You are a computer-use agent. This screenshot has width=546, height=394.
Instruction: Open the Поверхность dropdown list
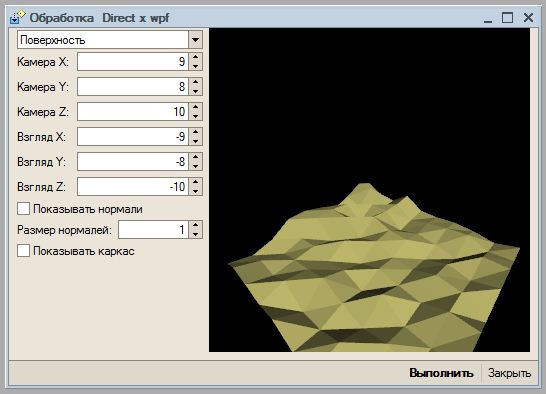pyautogui.click(x=195, y=40)
